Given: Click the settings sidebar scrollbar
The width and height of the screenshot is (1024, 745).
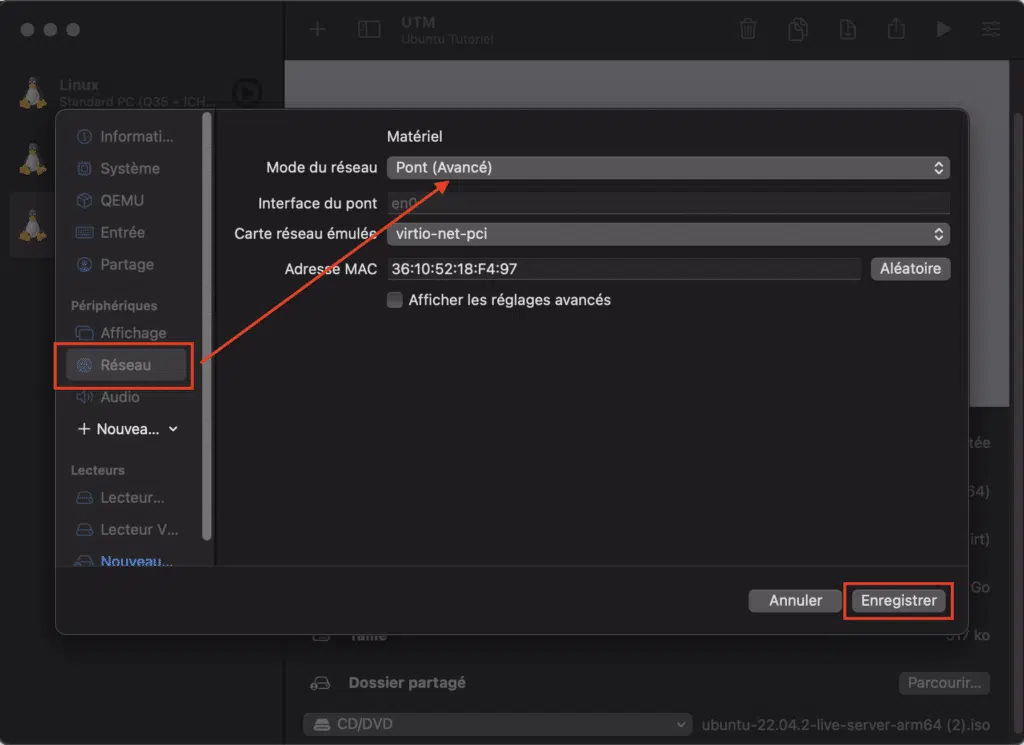Looking at the screenshot, I should [x=207, y=326].
